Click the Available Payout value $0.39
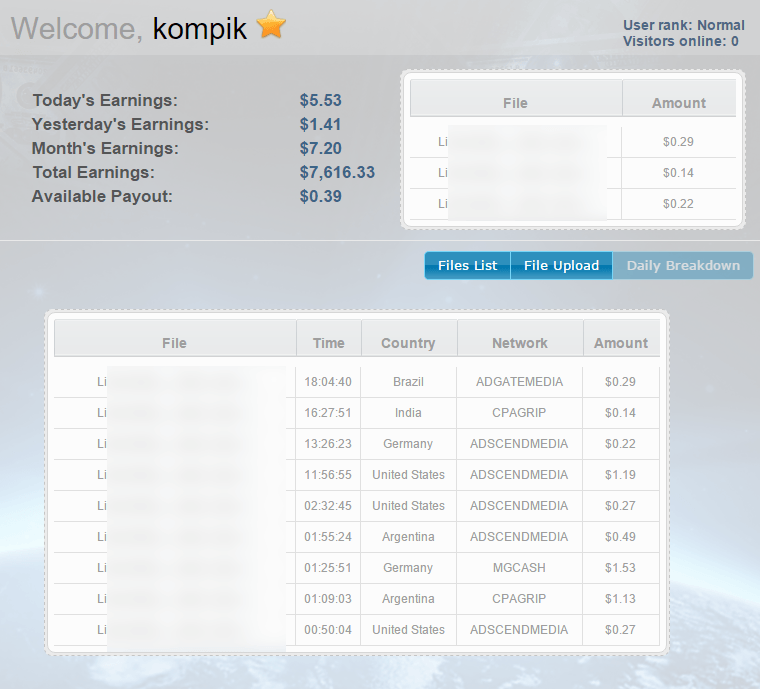This screenshot has height=689, width=760. pos(320,196)
